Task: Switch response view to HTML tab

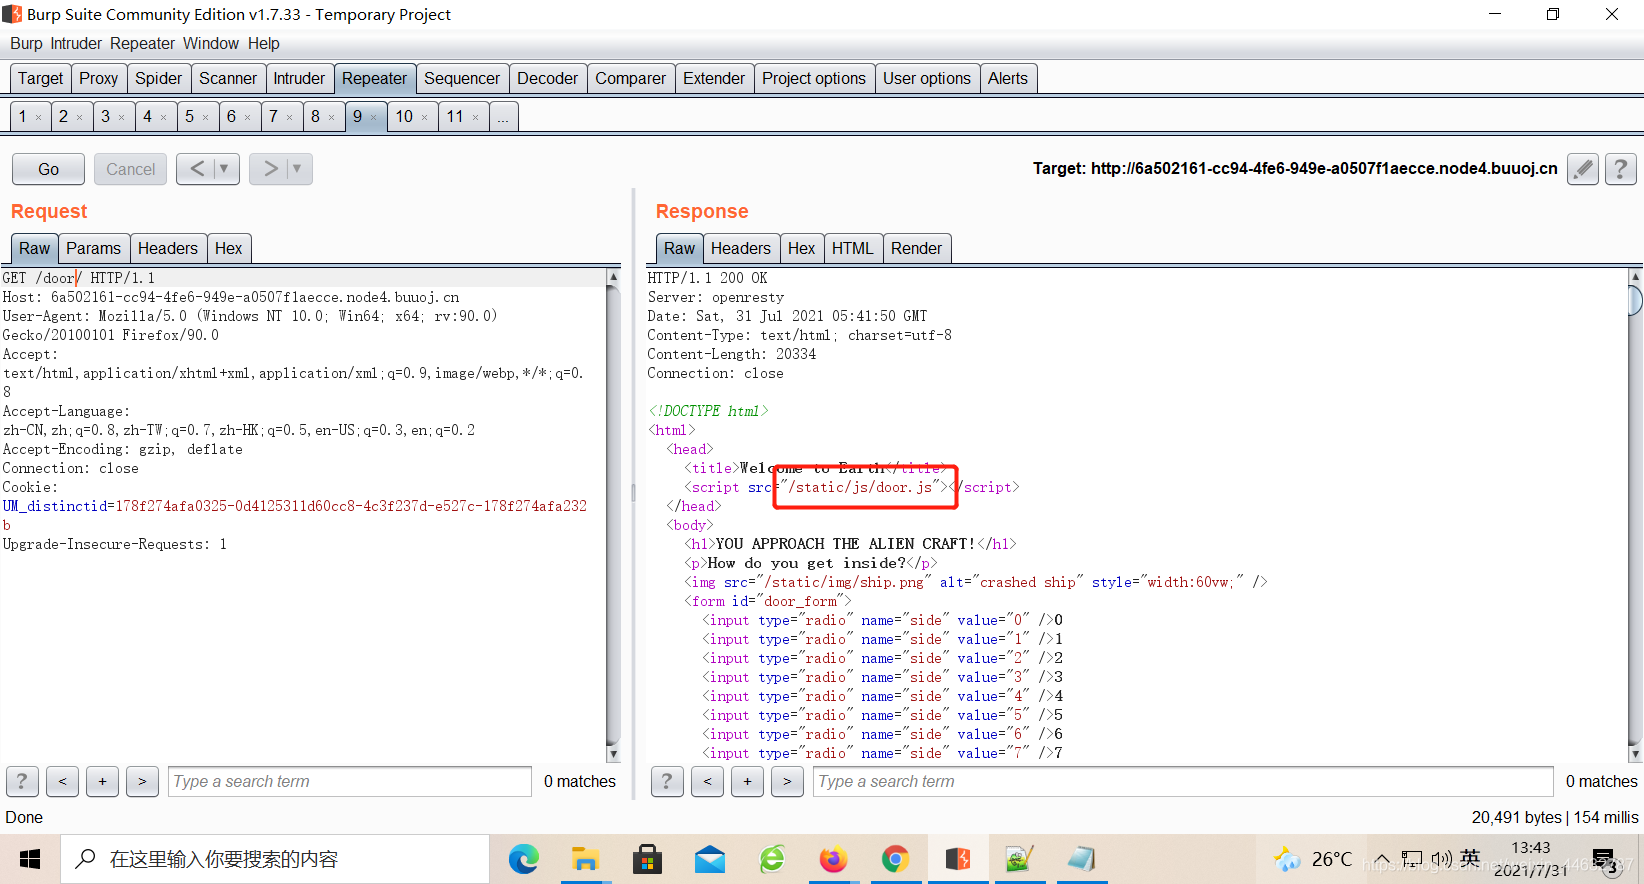Action: point(852,248)
